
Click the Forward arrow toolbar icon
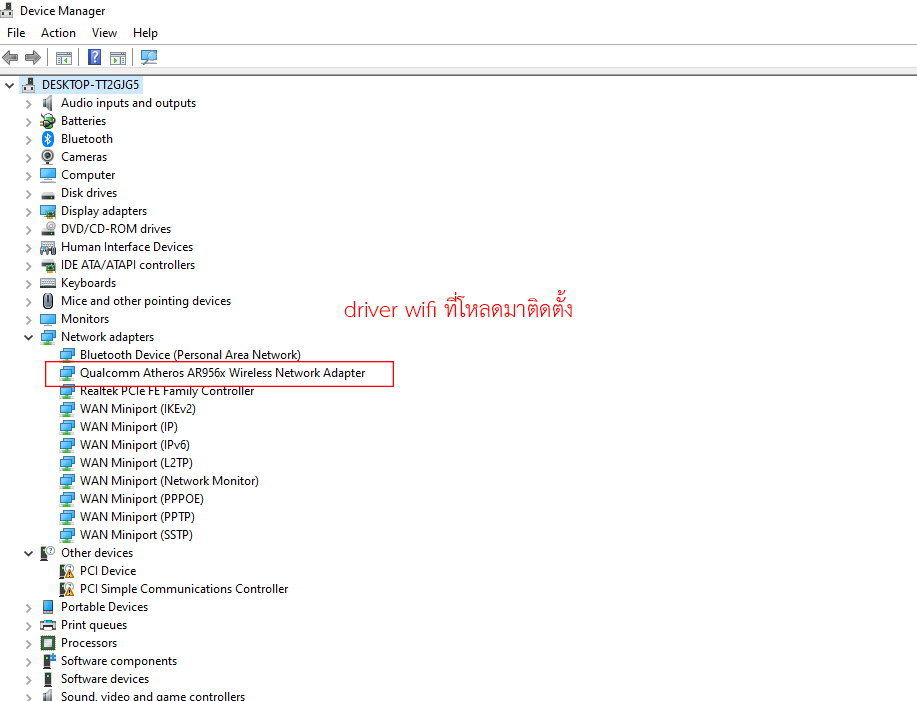(33, 57)
